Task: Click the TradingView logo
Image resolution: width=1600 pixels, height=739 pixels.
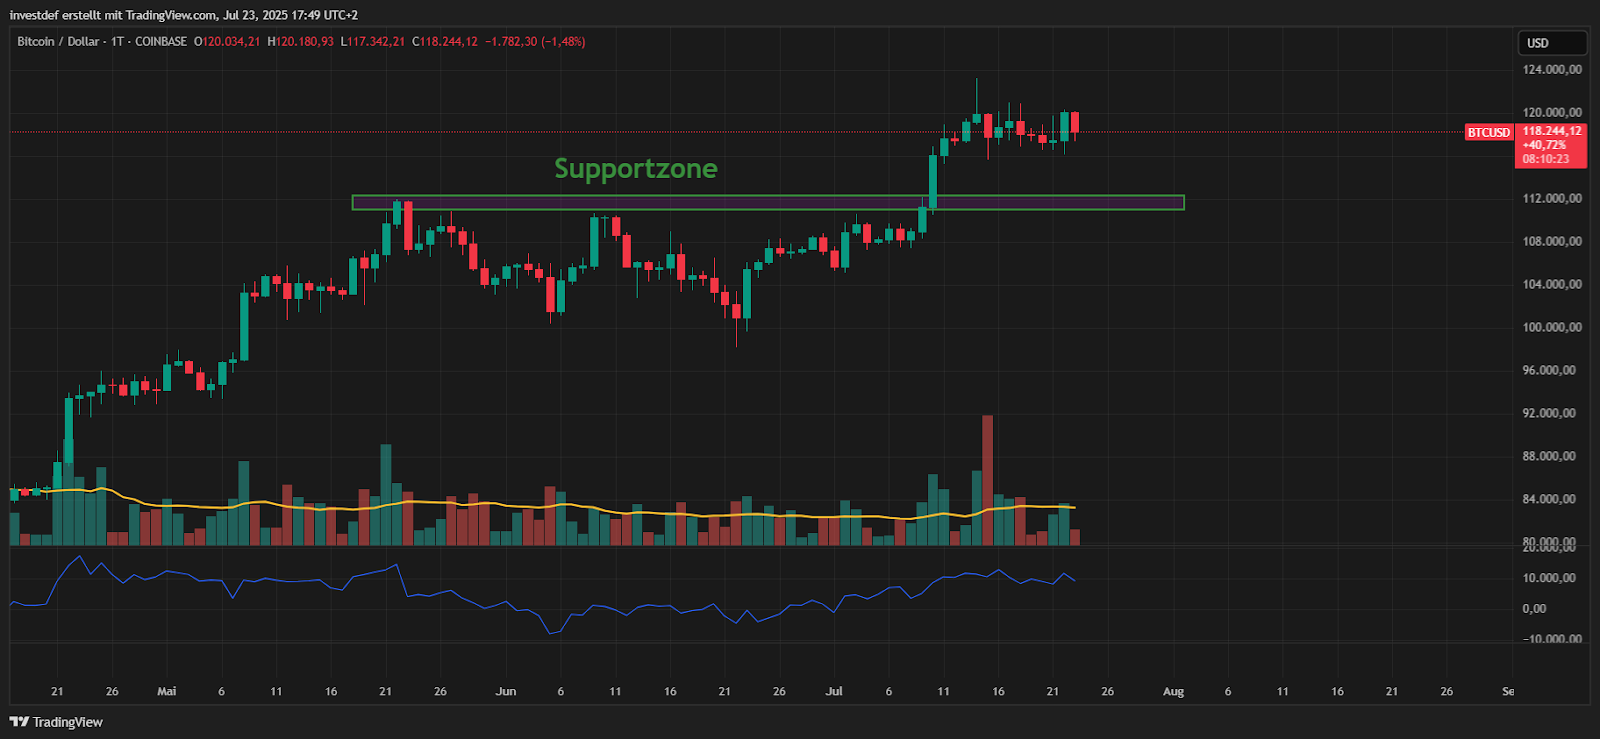Action: click(56, 722)
